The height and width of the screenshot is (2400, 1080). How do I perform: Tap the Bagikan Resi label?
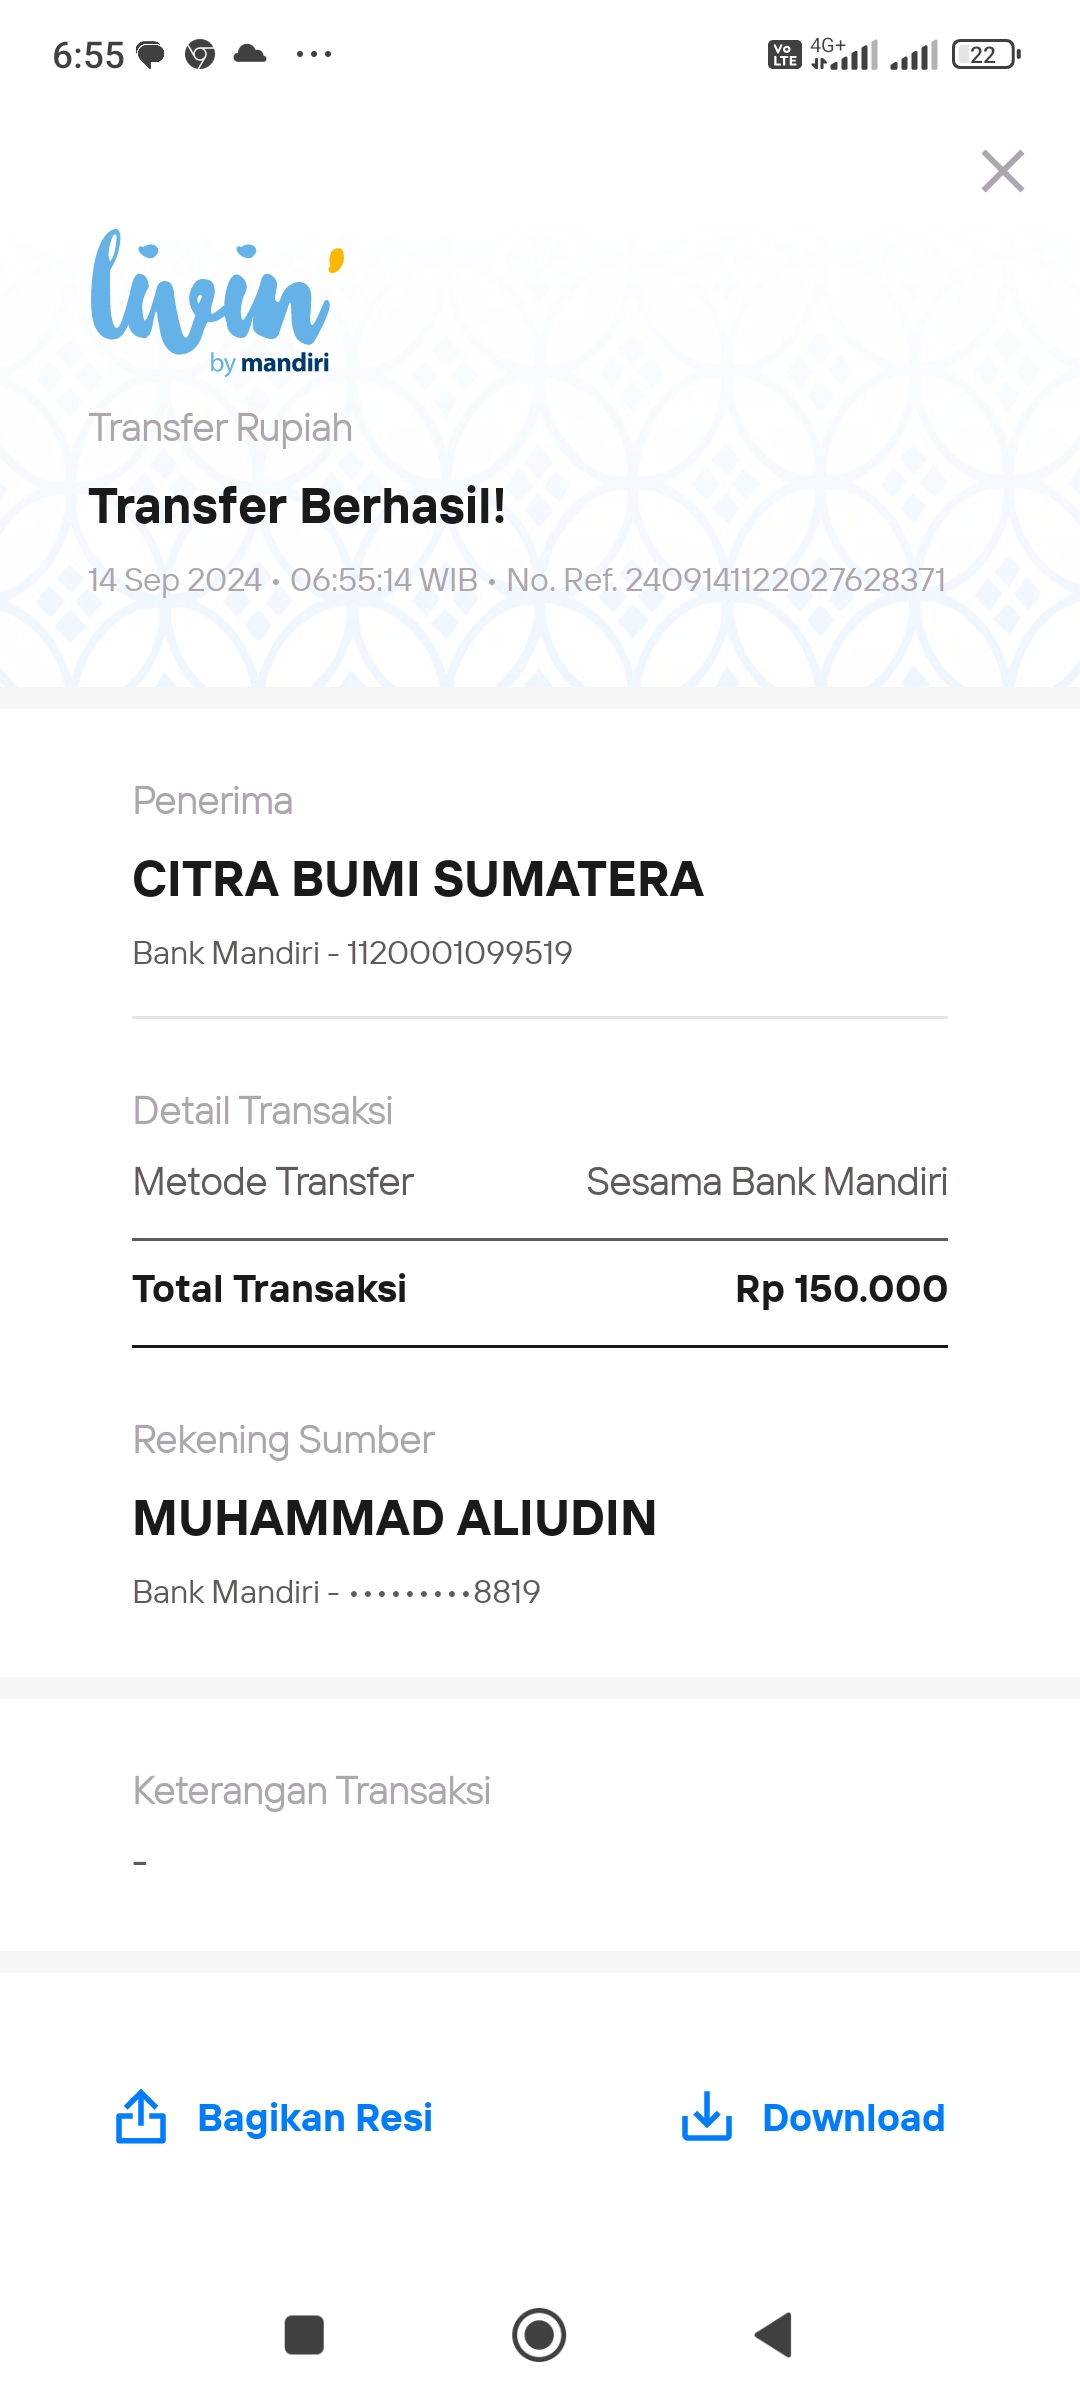tap(315, 2118)
